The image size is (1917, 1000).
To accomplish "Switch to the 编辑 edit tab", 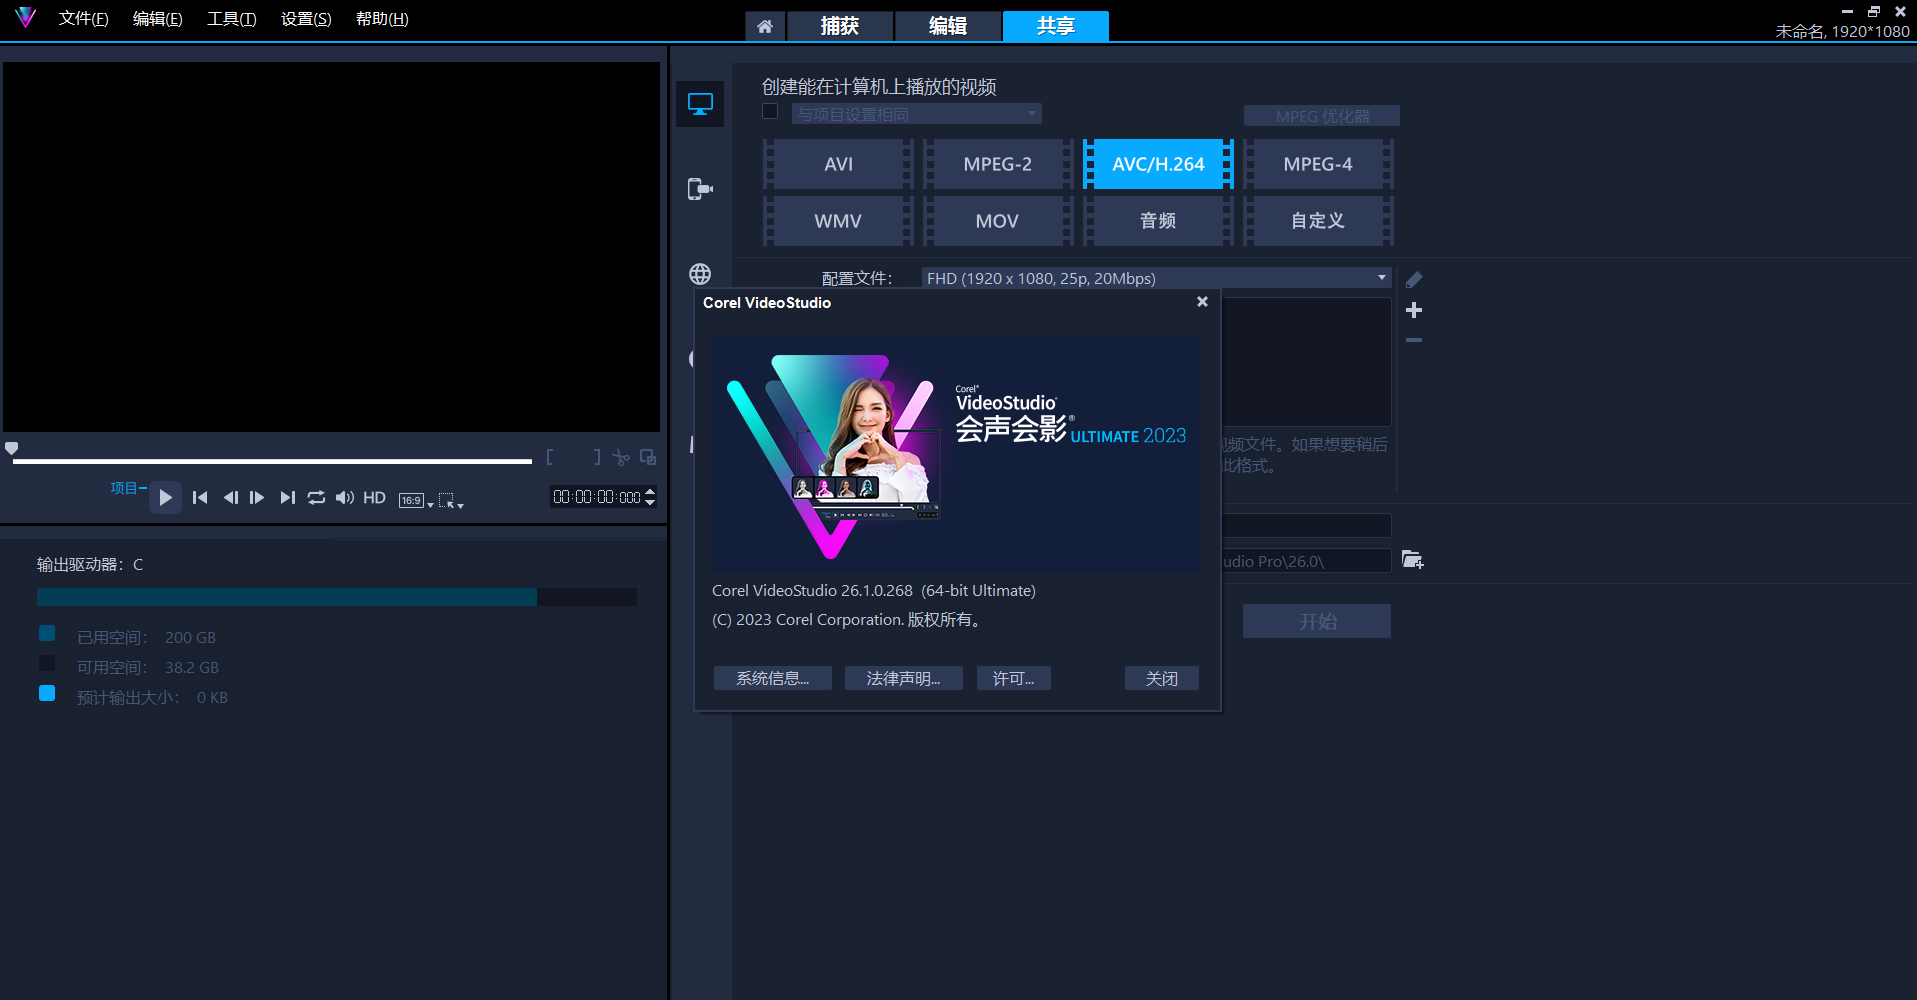I will coord(948,26).
